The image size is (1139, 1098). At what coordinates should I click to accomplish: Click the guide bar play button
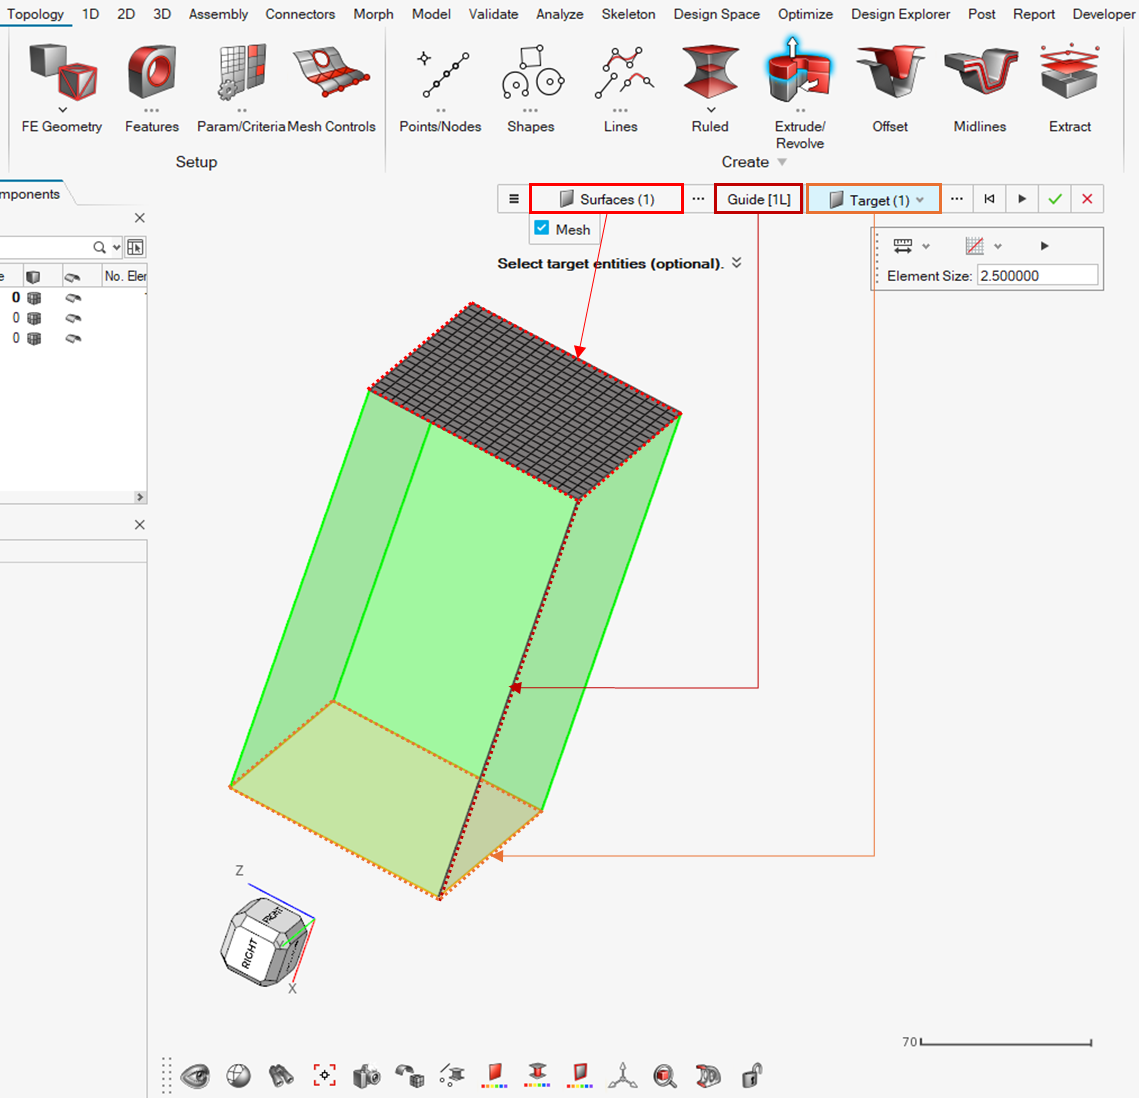1022,199
